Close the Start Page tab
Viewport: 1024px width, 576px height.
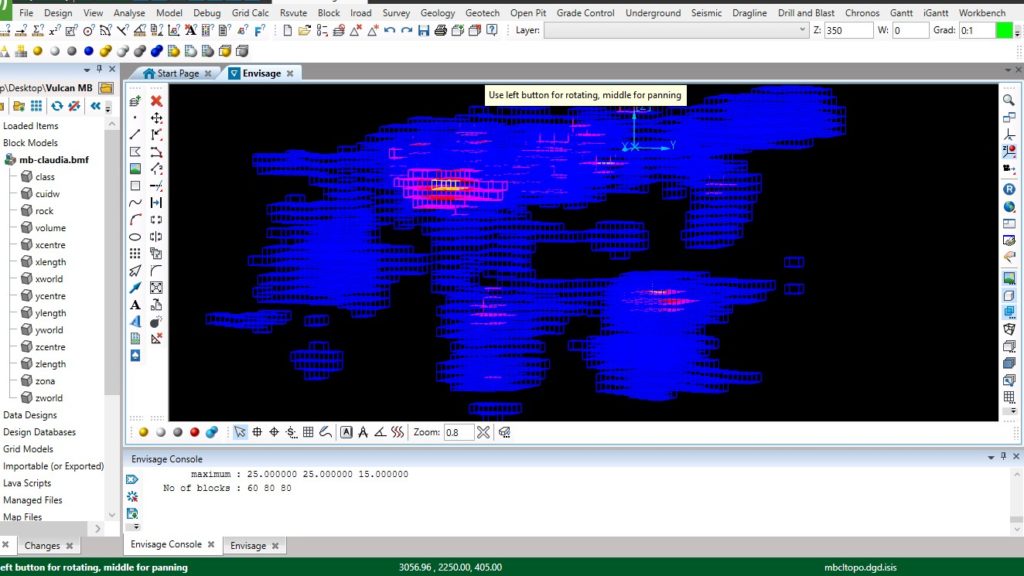tap(208, 74)
